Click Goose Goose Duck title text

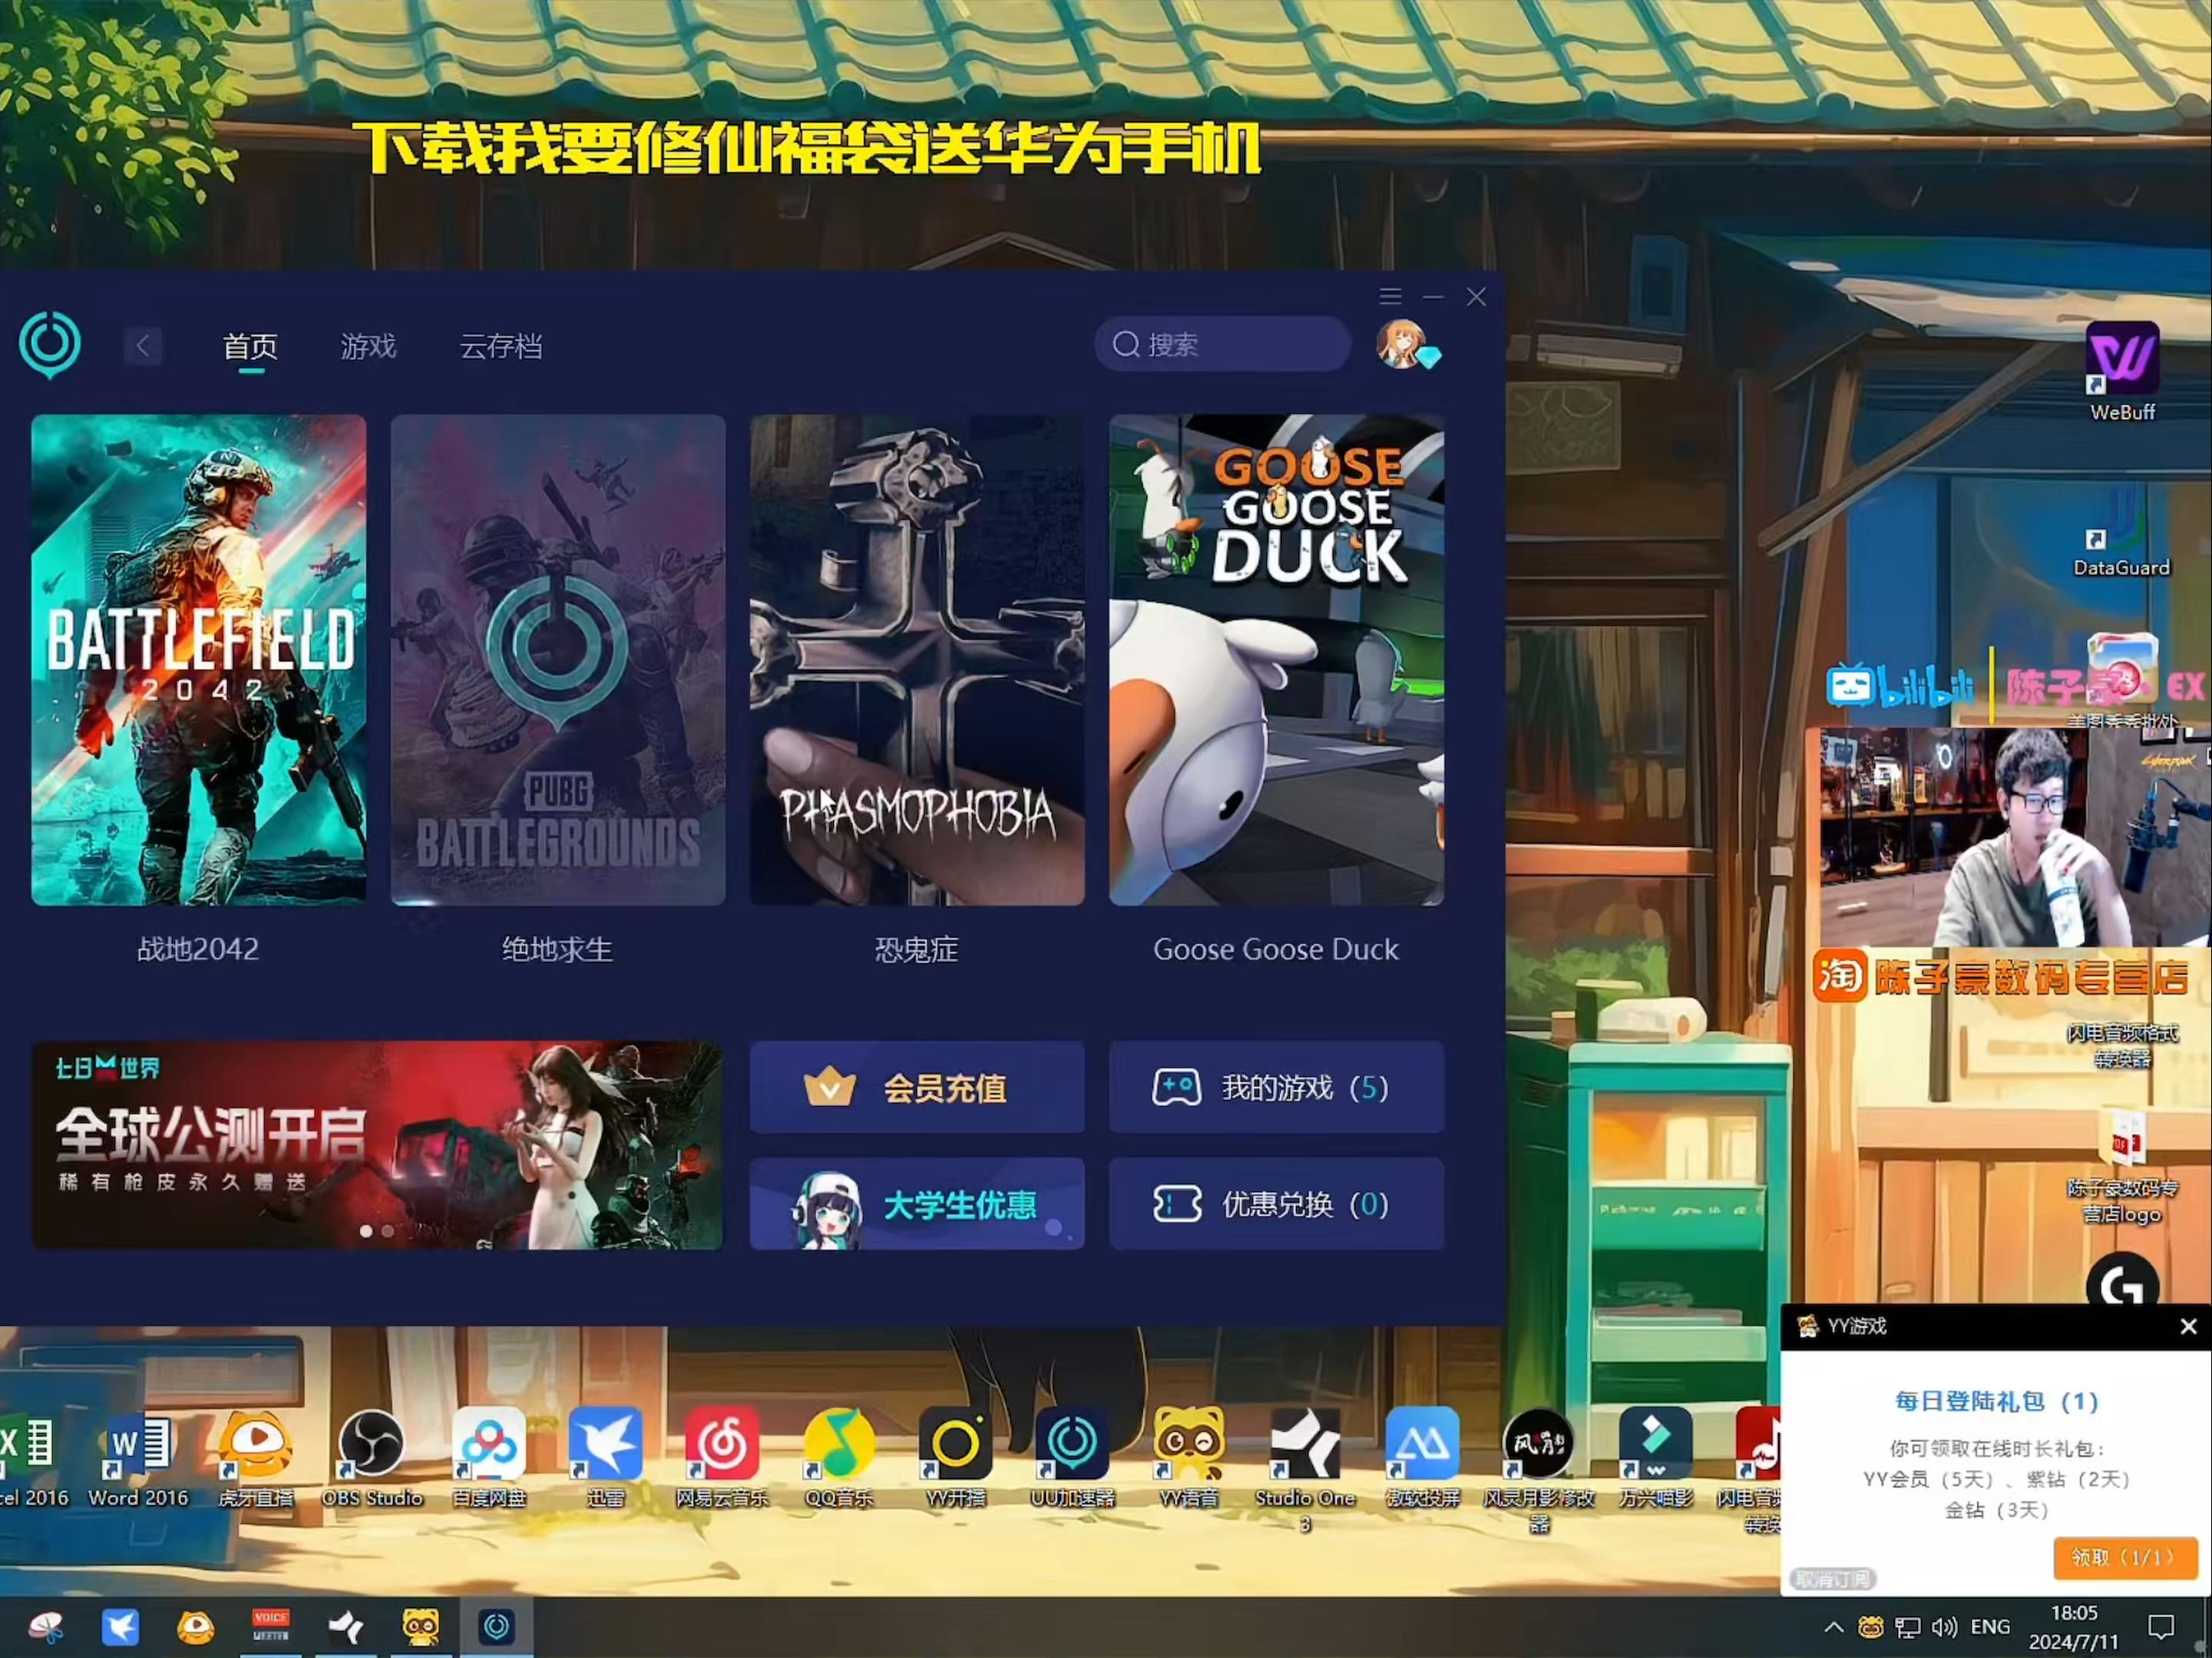pyautogui.click(x=1276, y=949)
